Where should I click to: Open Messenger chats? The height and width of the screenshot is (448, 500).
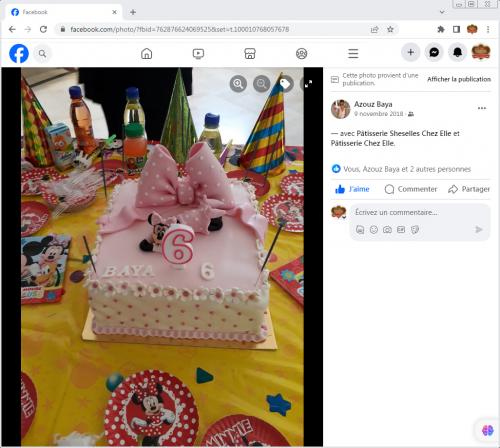(x=434, y=52)
